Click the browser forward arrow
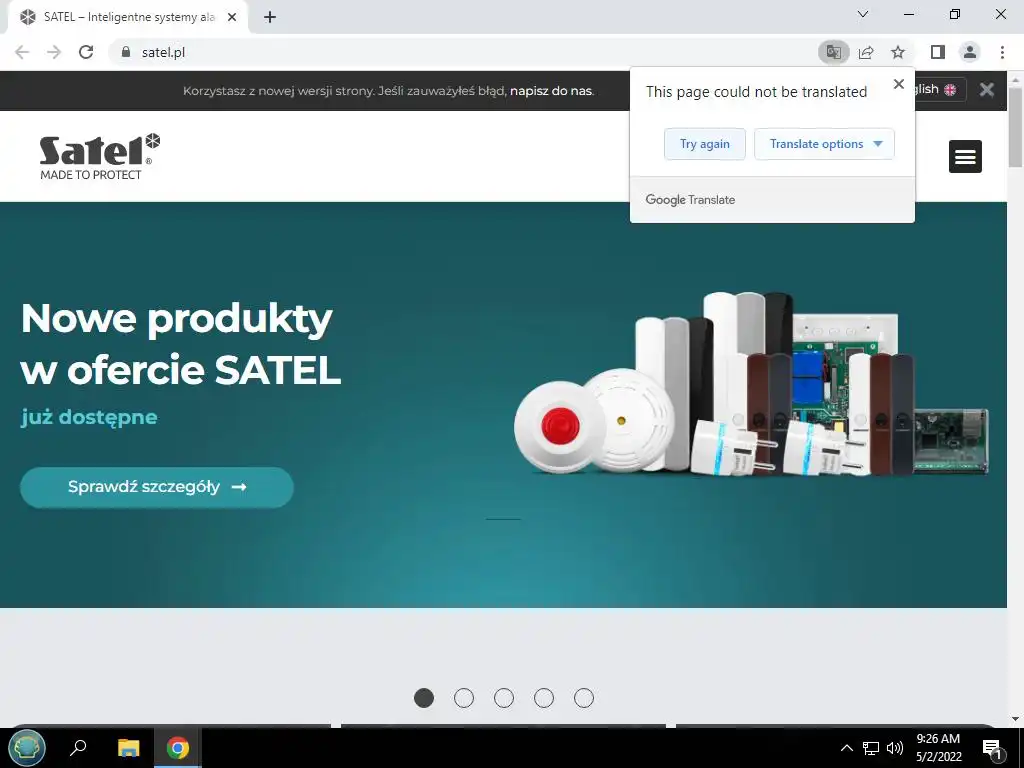 [54, 52]
